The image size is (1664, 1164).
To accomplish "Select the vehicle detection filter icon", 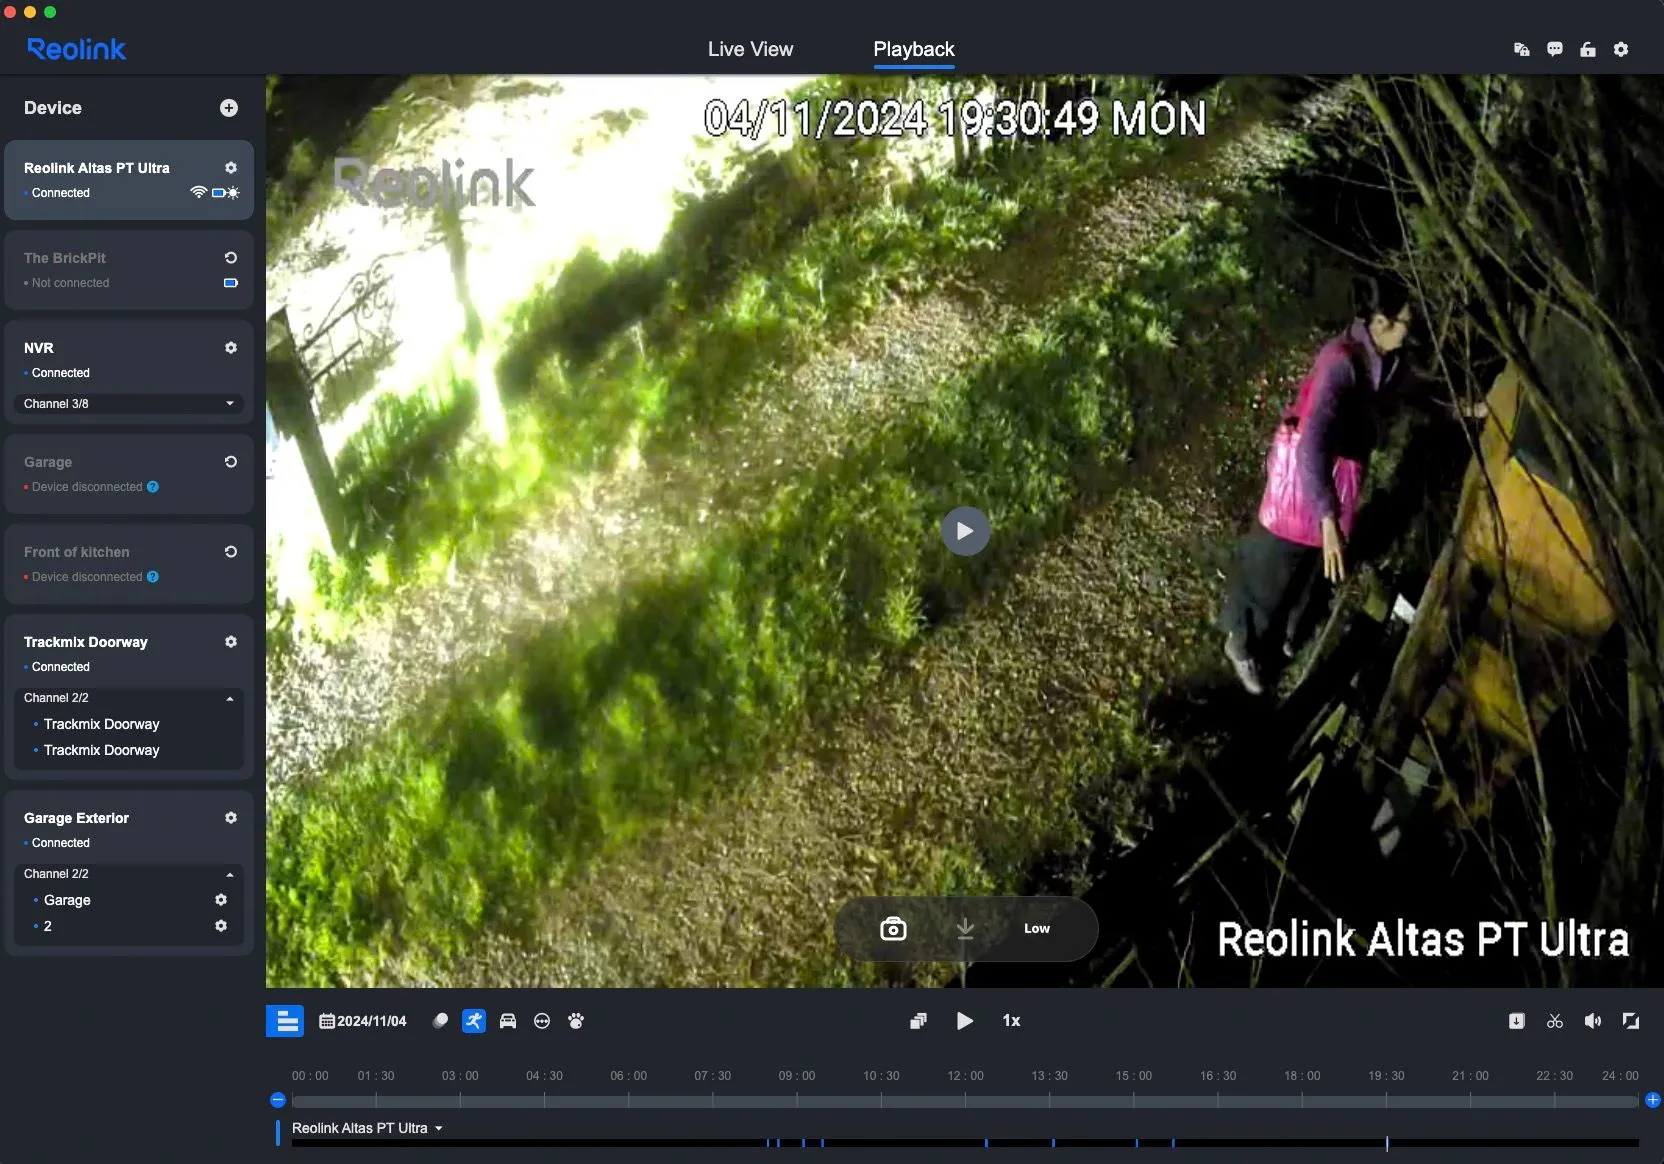I will pyautogui.click(x=508, y=1021).
